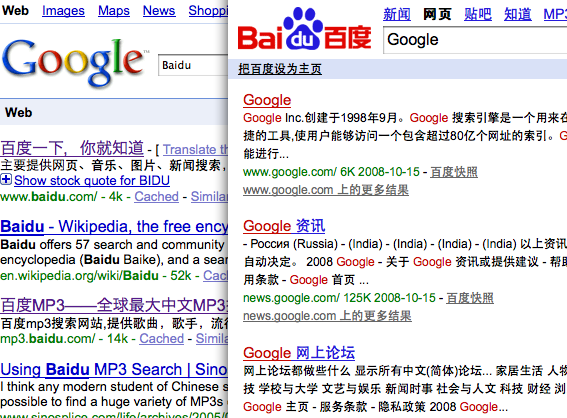Select the 知道 tab on Baidu
Screen dimensions: 567x418
(x=518, y=14)
